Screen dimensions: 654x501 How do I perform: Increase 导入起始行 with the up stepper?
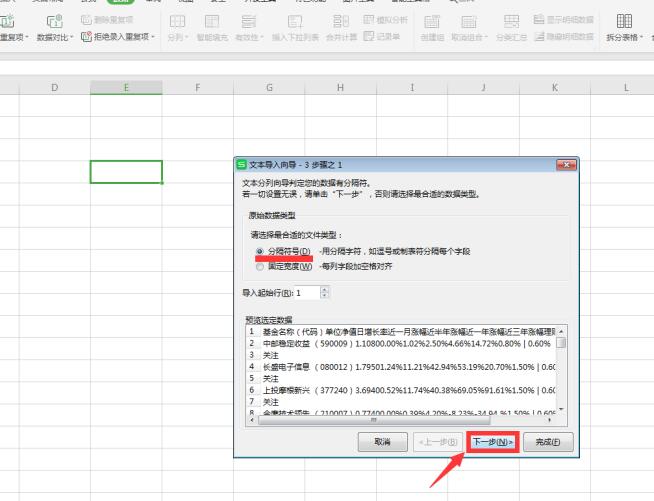[x=324, y=290]
